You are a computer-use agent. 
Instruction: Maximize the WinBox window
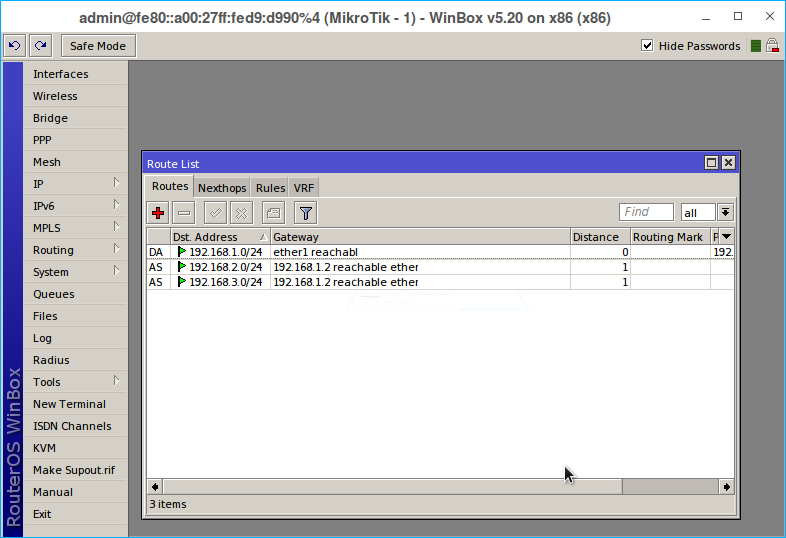(738, 17)
